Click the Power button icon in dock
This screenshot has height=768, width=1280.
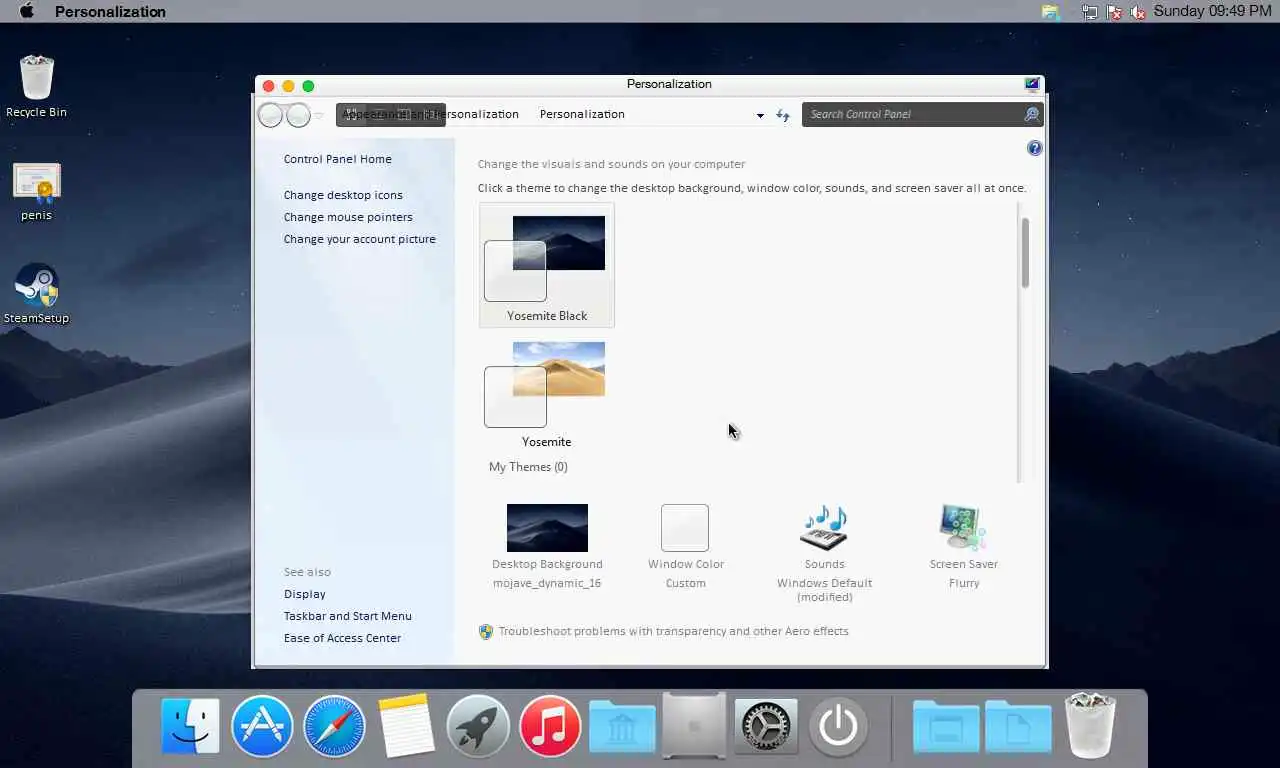(x=838, y=725)
